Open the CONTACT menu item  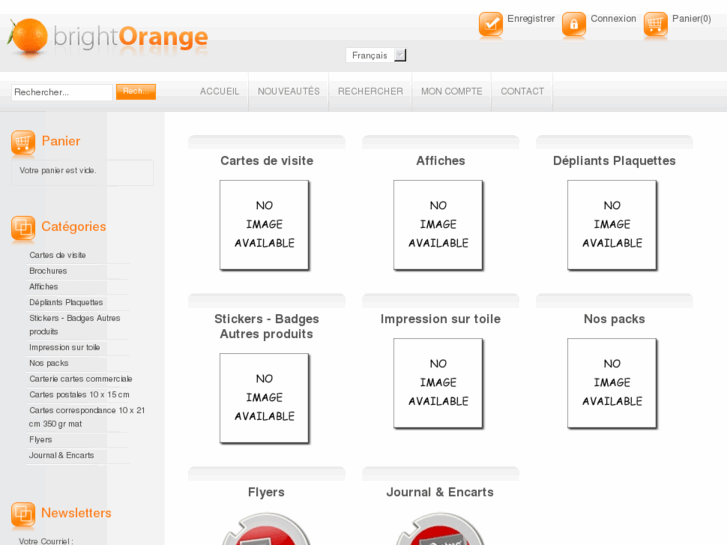tap(522, 91)
